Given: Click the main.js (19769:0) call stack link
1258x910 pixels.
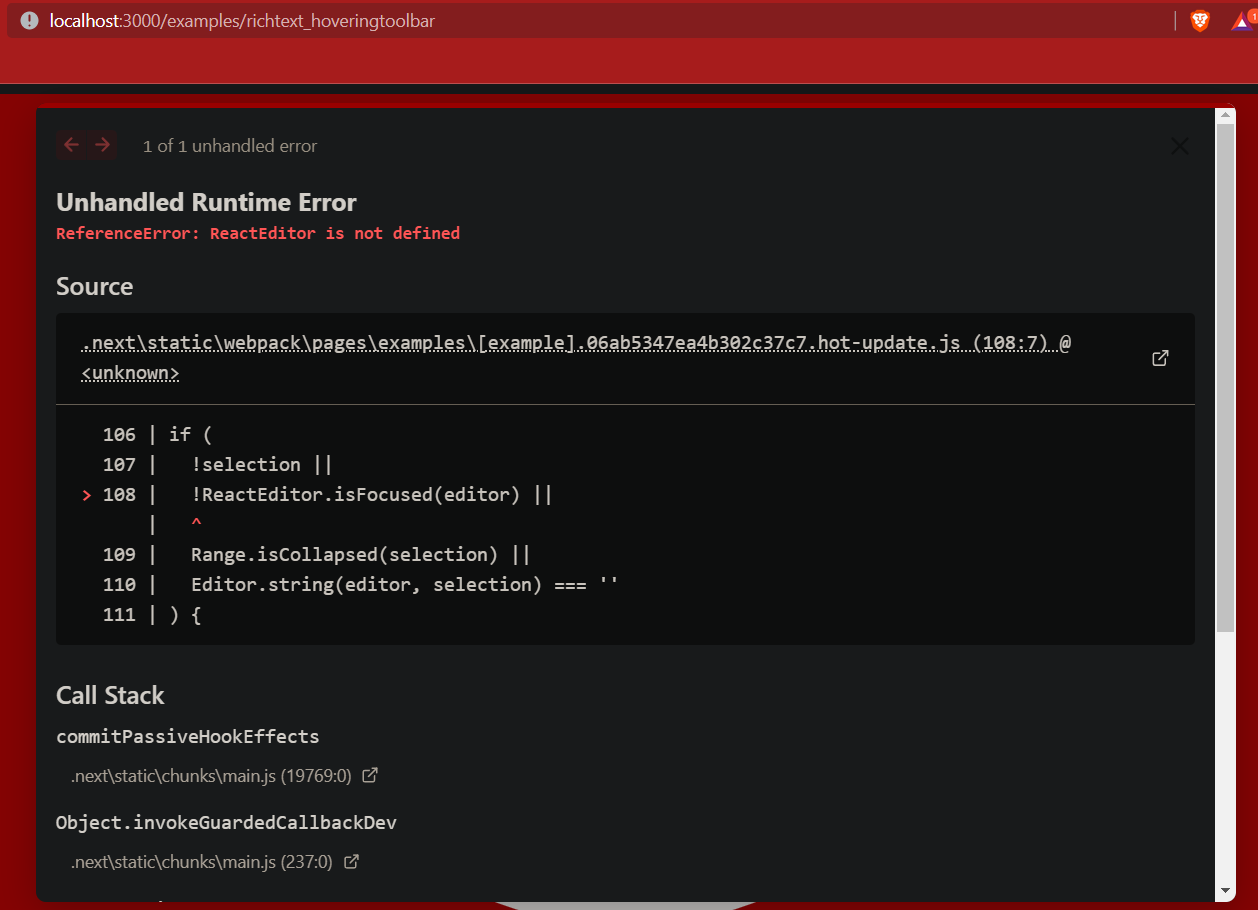Looking at the screenshot, I should (210, 774).
